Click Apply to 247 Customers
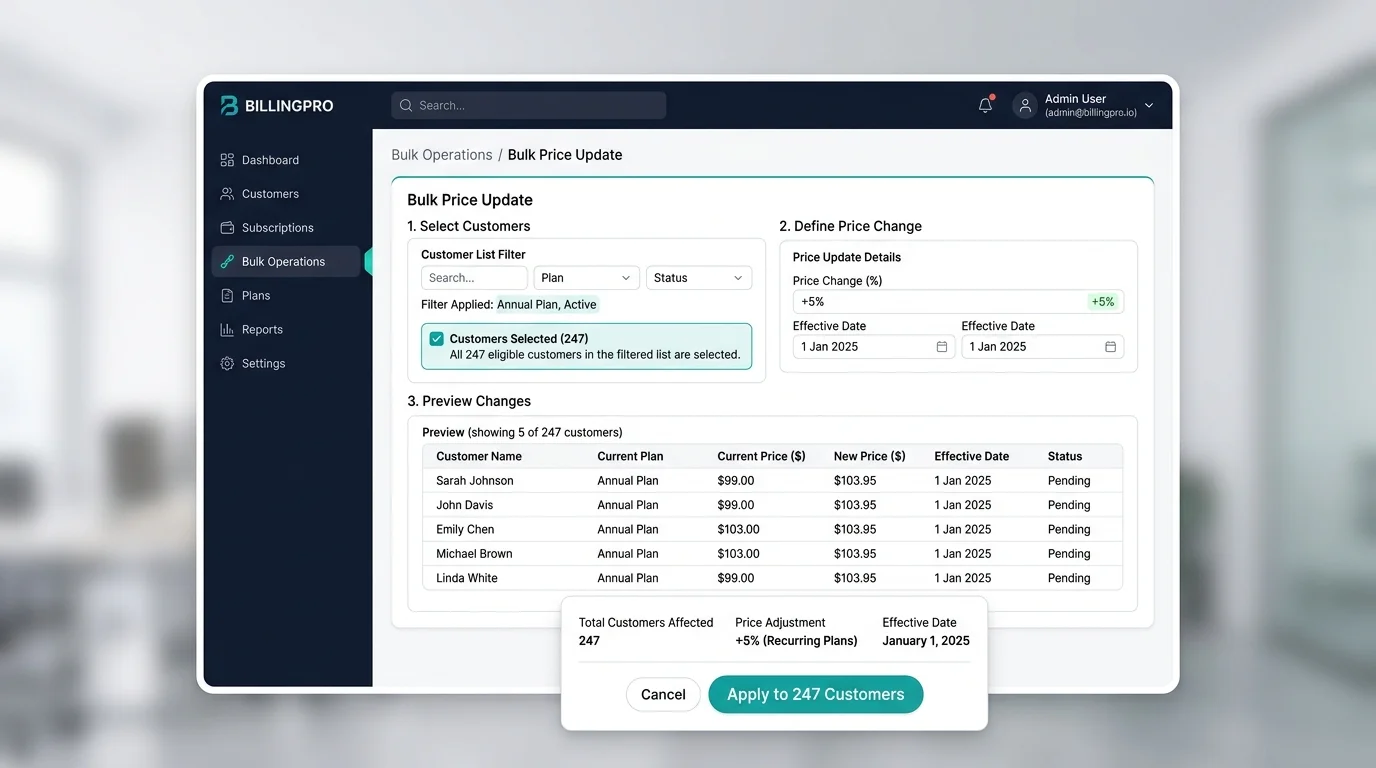 click(x=815, y=694)
